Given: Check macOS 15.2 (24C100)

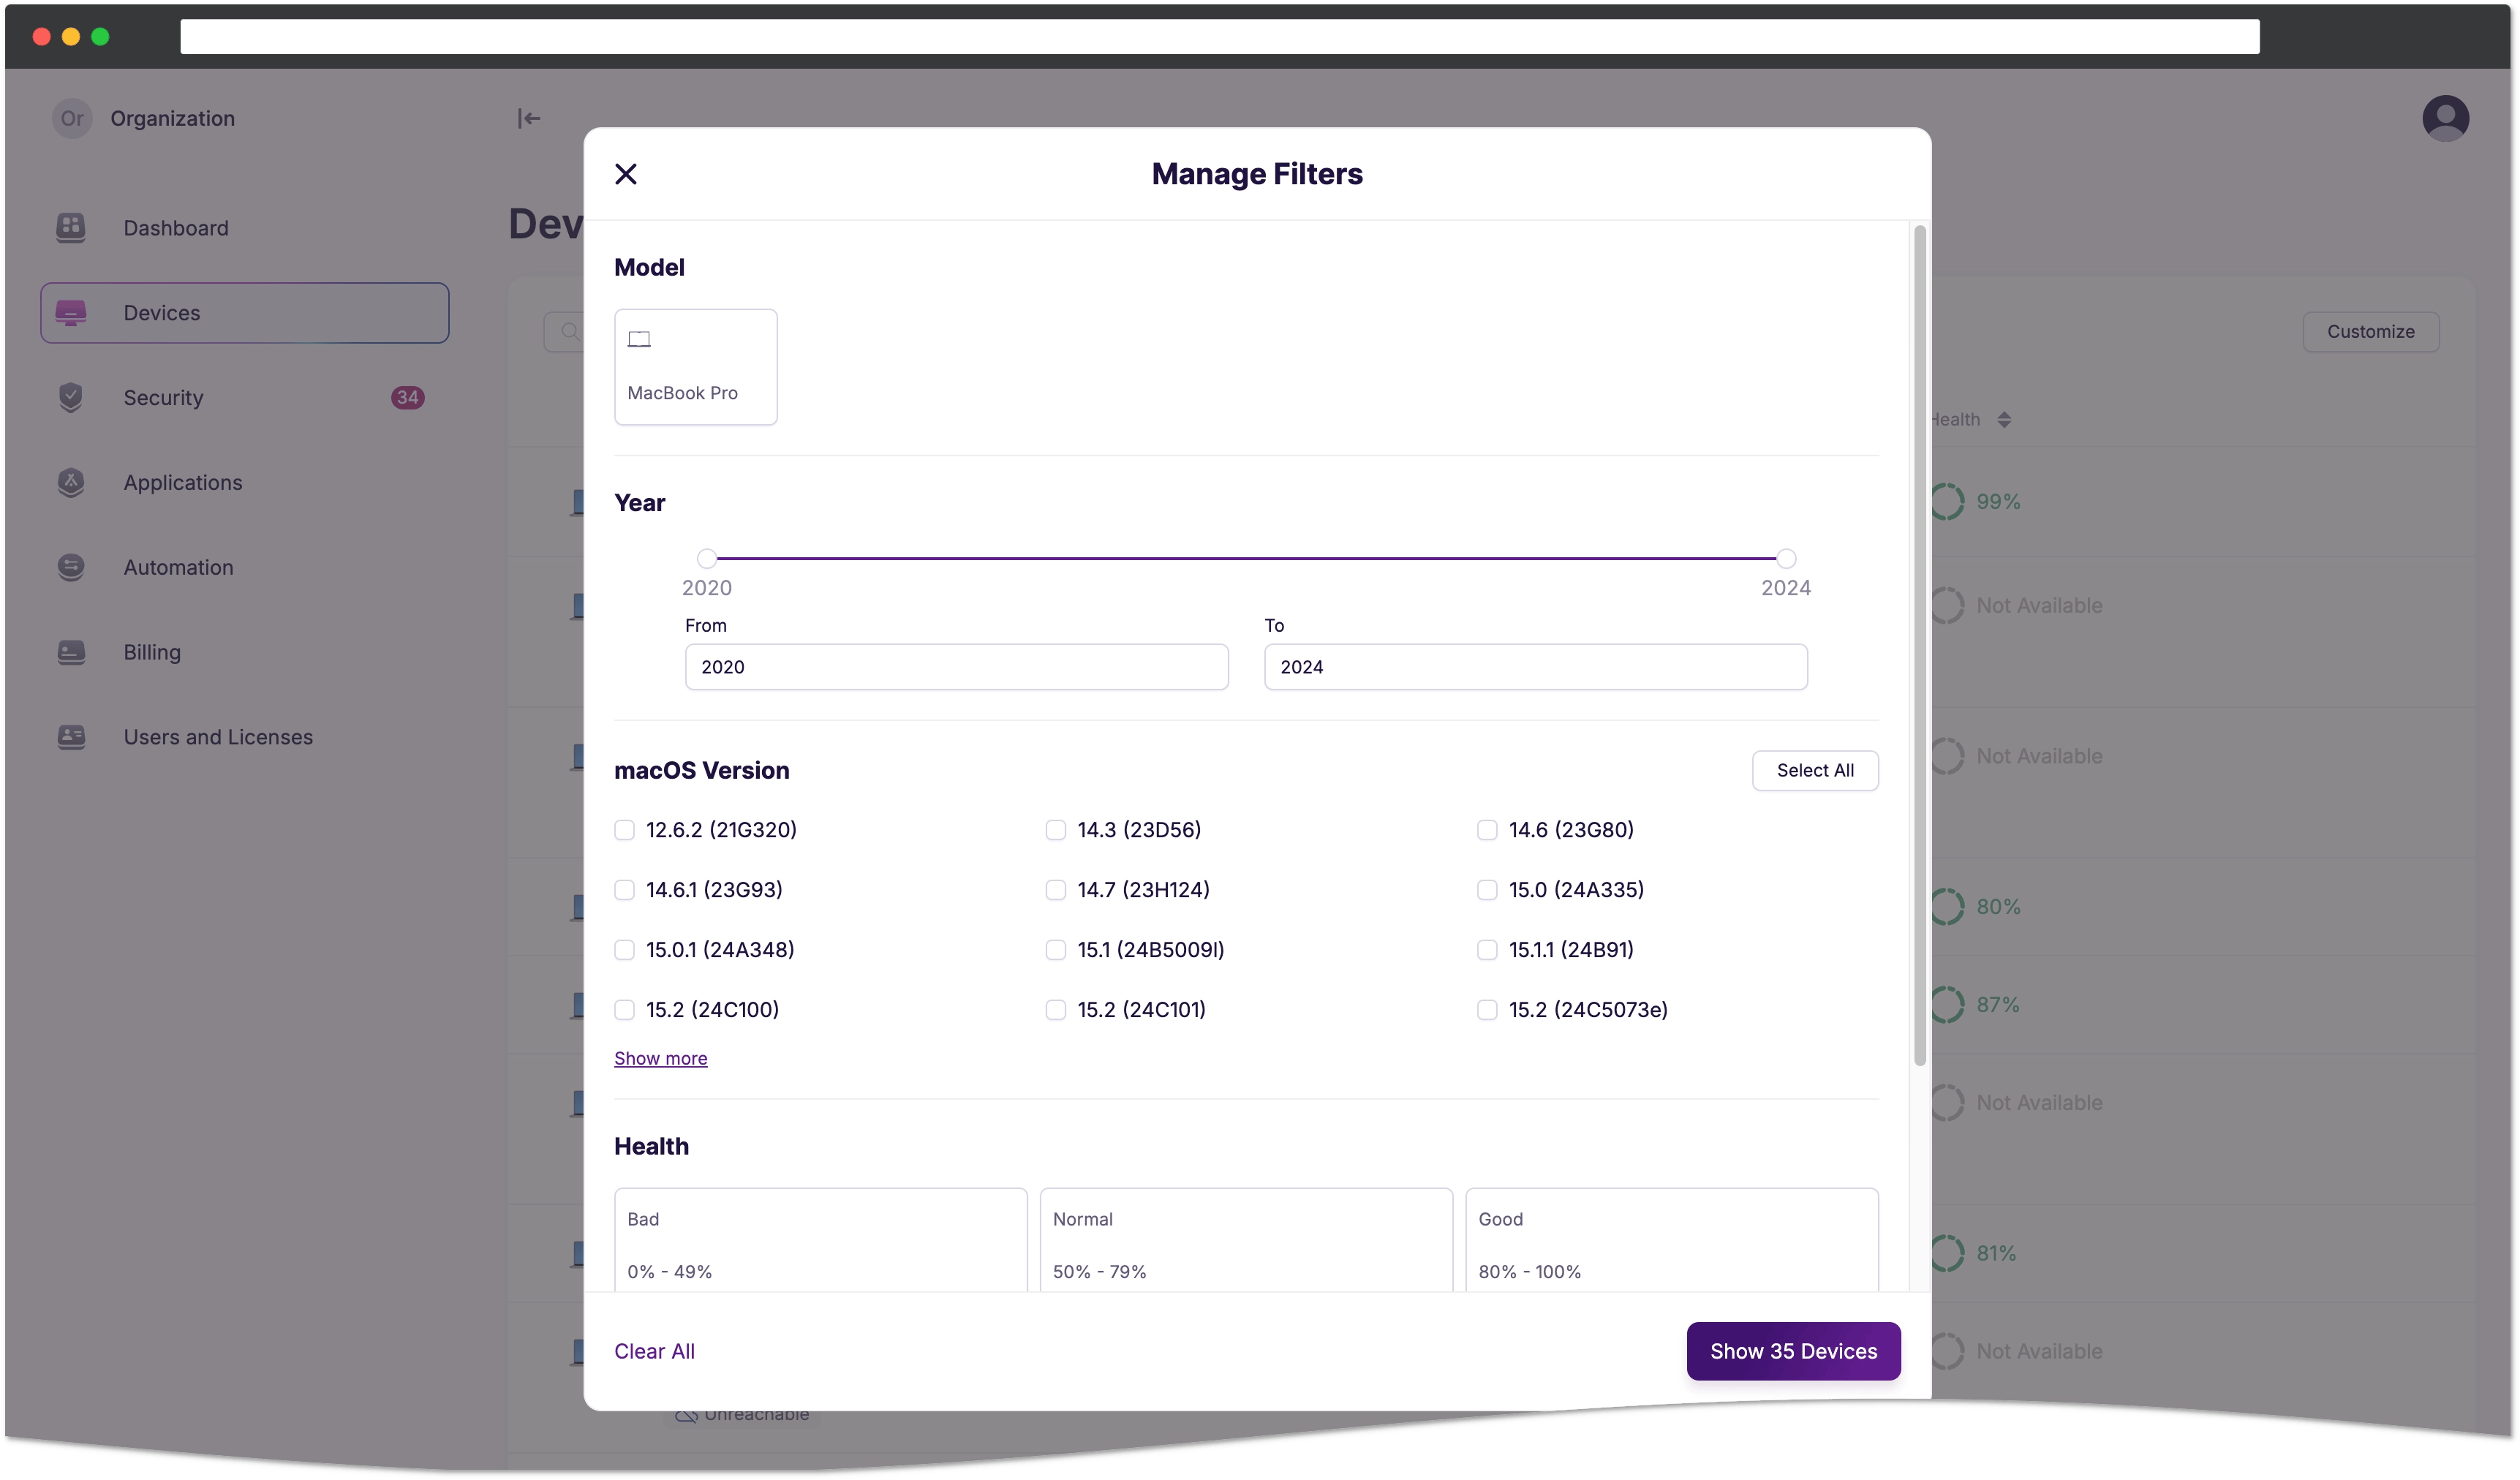Looking at the screenshot, I should [624, 1010].
